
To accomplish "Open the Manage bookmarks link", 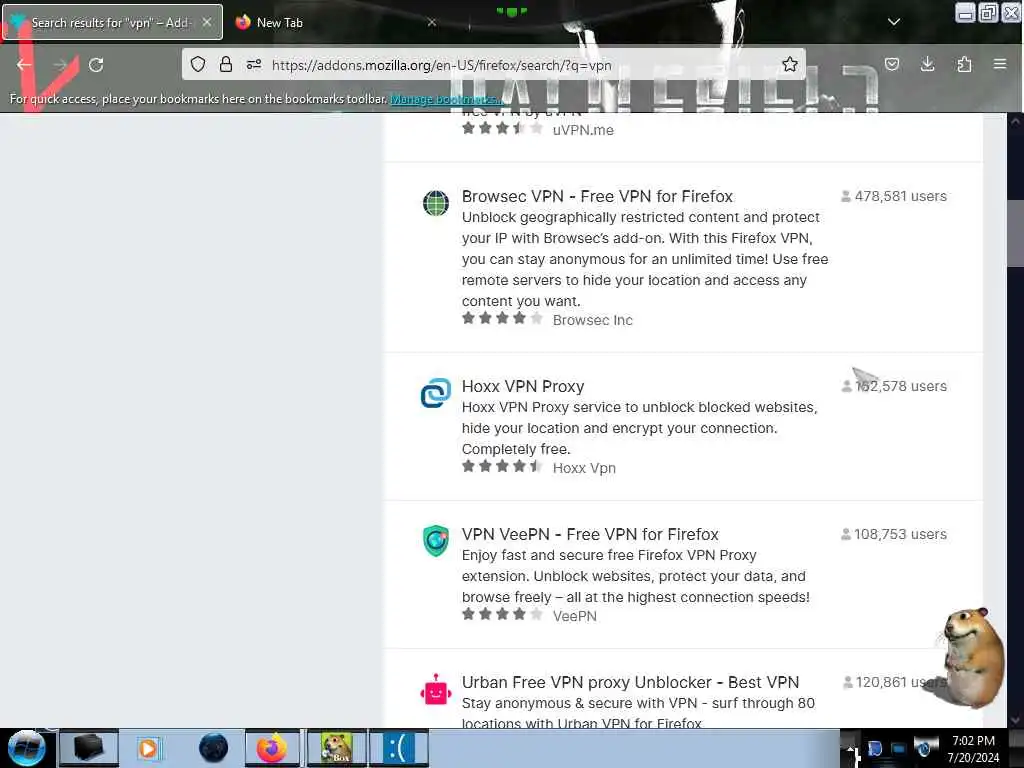I will tap(447, 99).
